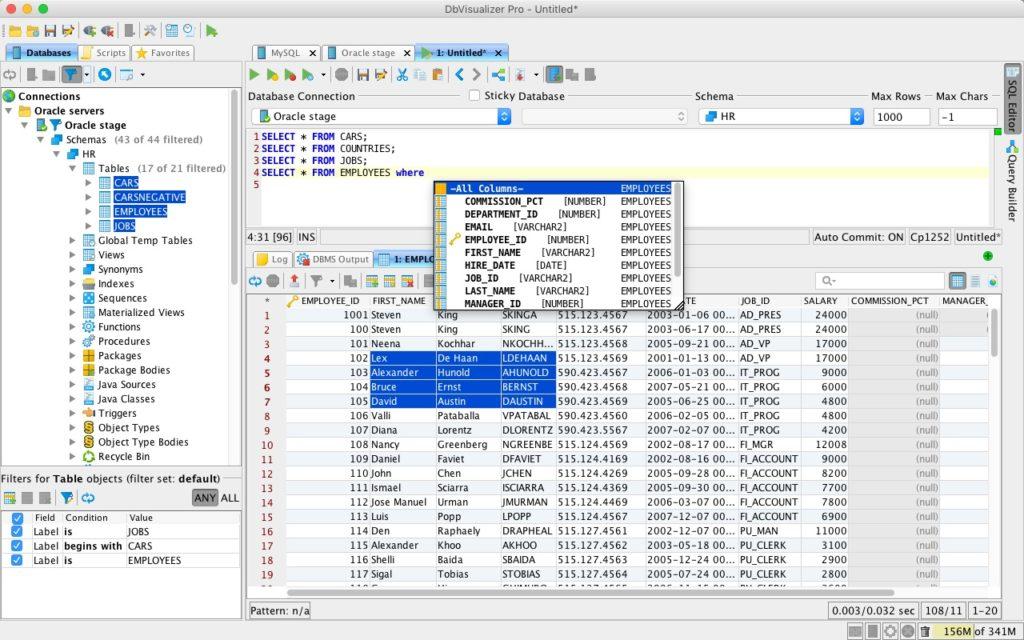Click the Cp1252 encoding status button
This screenshot has height=640, width=1024.
click(929, 236)
